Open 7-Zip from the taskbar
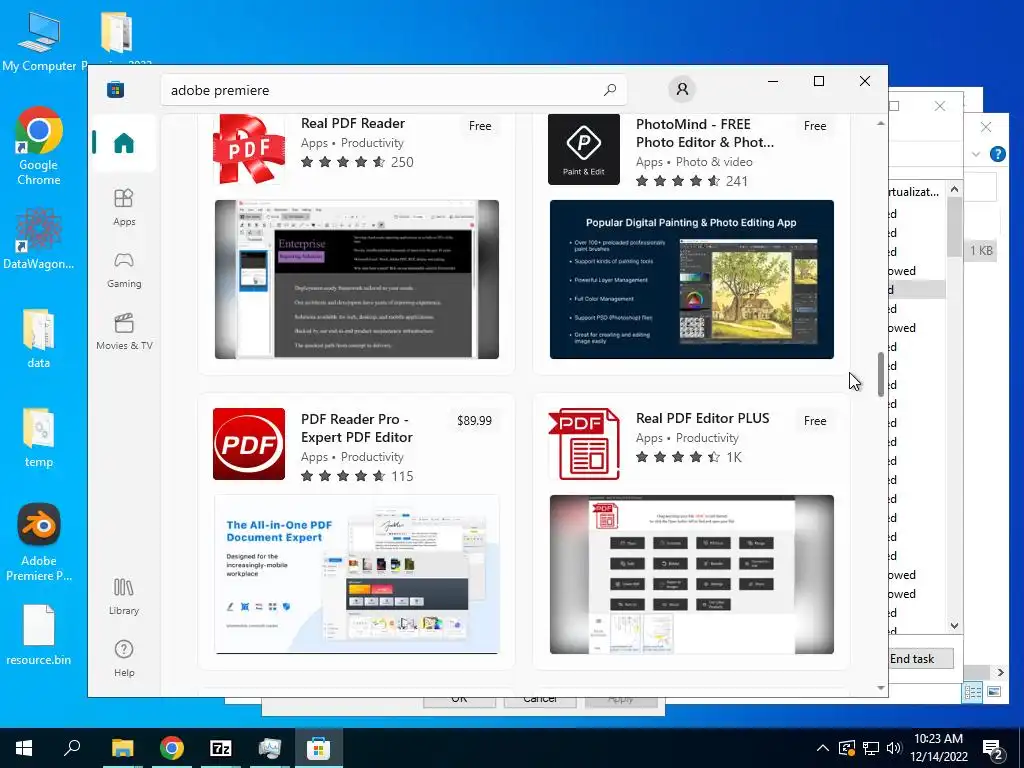The image size is (1024, 768). (221, 748)
